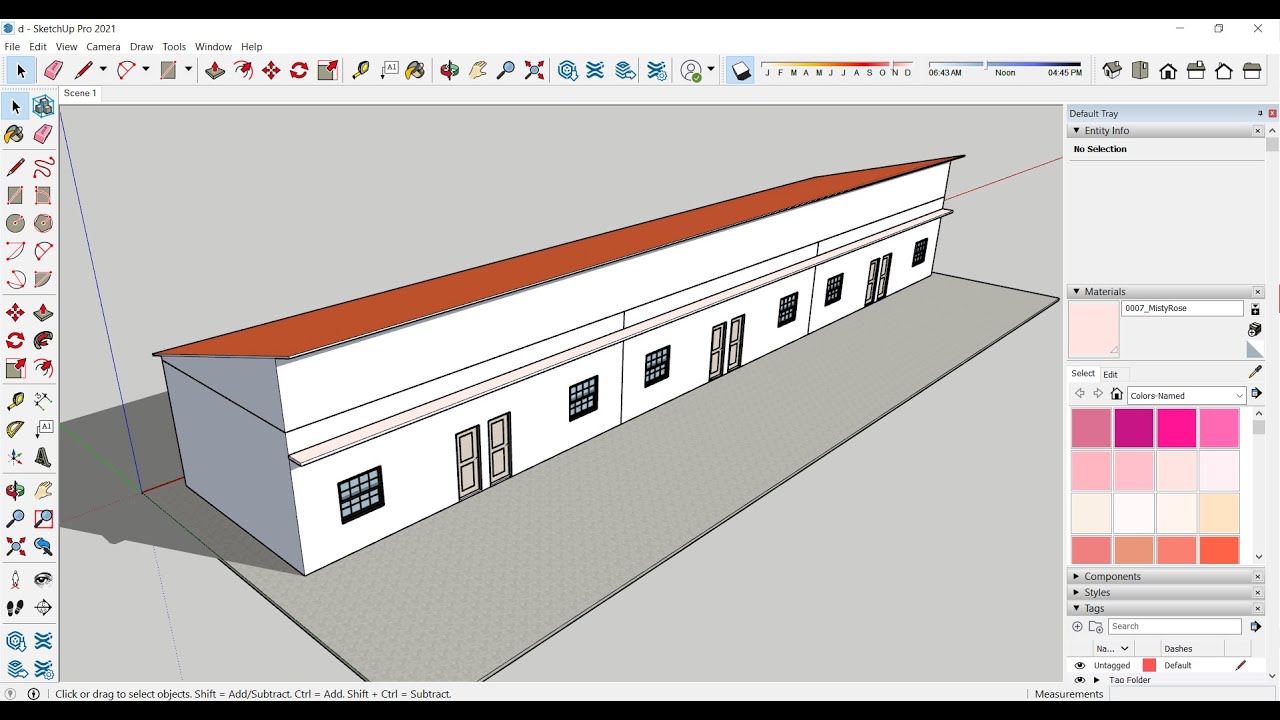The image size is (1280, 720).
Task: Select the Make Component tool in left toolbar
Action: [x=43, y=107]
